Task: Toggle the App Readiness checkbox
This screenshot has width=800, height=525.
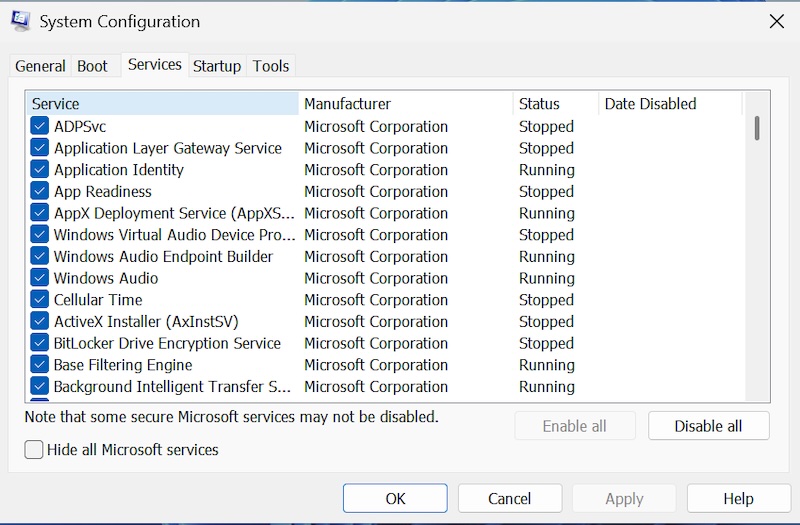Action: pyautogui.click(x=40, y=191)
